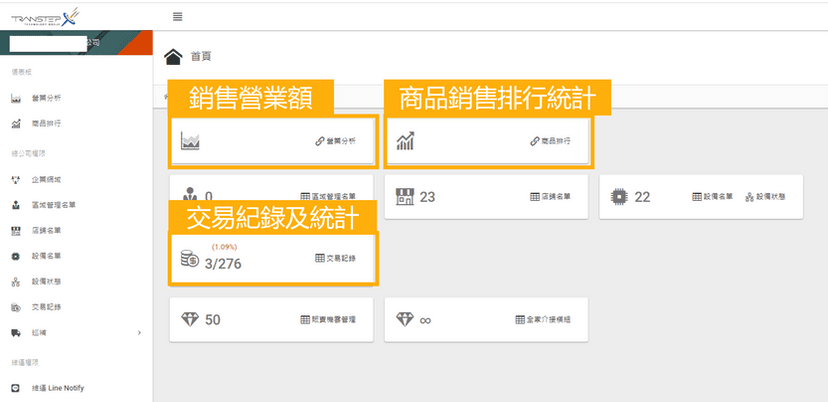Open 交易紀錄 from the sidebar menu
The image size is (828, 402).
(x=46, y=306)
